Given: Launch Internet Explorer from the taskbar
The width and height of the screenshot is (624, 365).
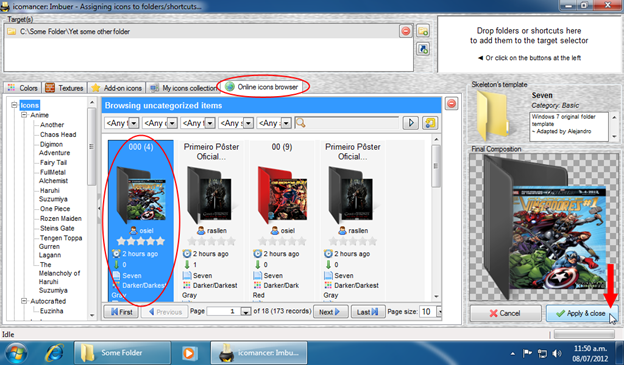Looking at the screenshot, I should [x=55, y=353].
